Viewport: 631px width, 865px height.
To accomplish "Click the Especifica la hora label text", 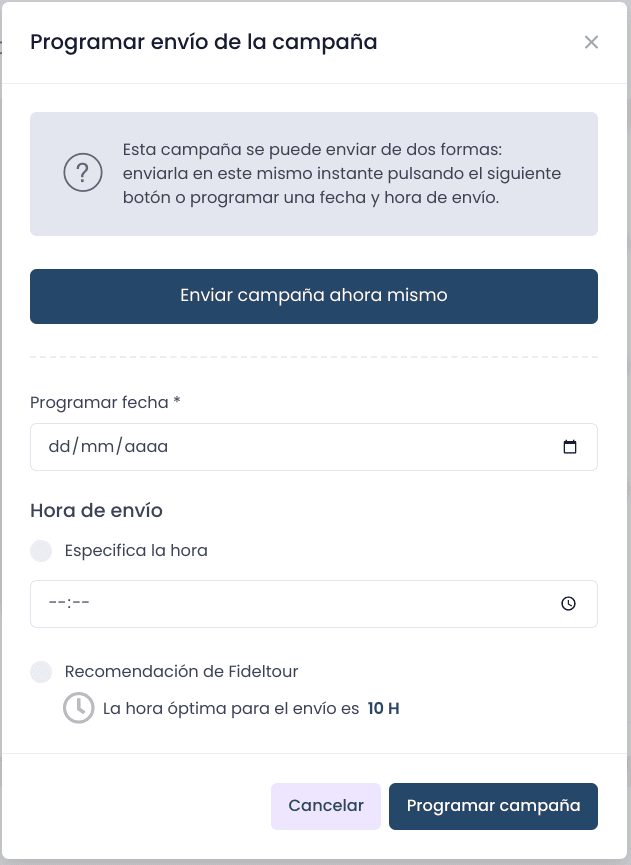I will tap(136, 551).
